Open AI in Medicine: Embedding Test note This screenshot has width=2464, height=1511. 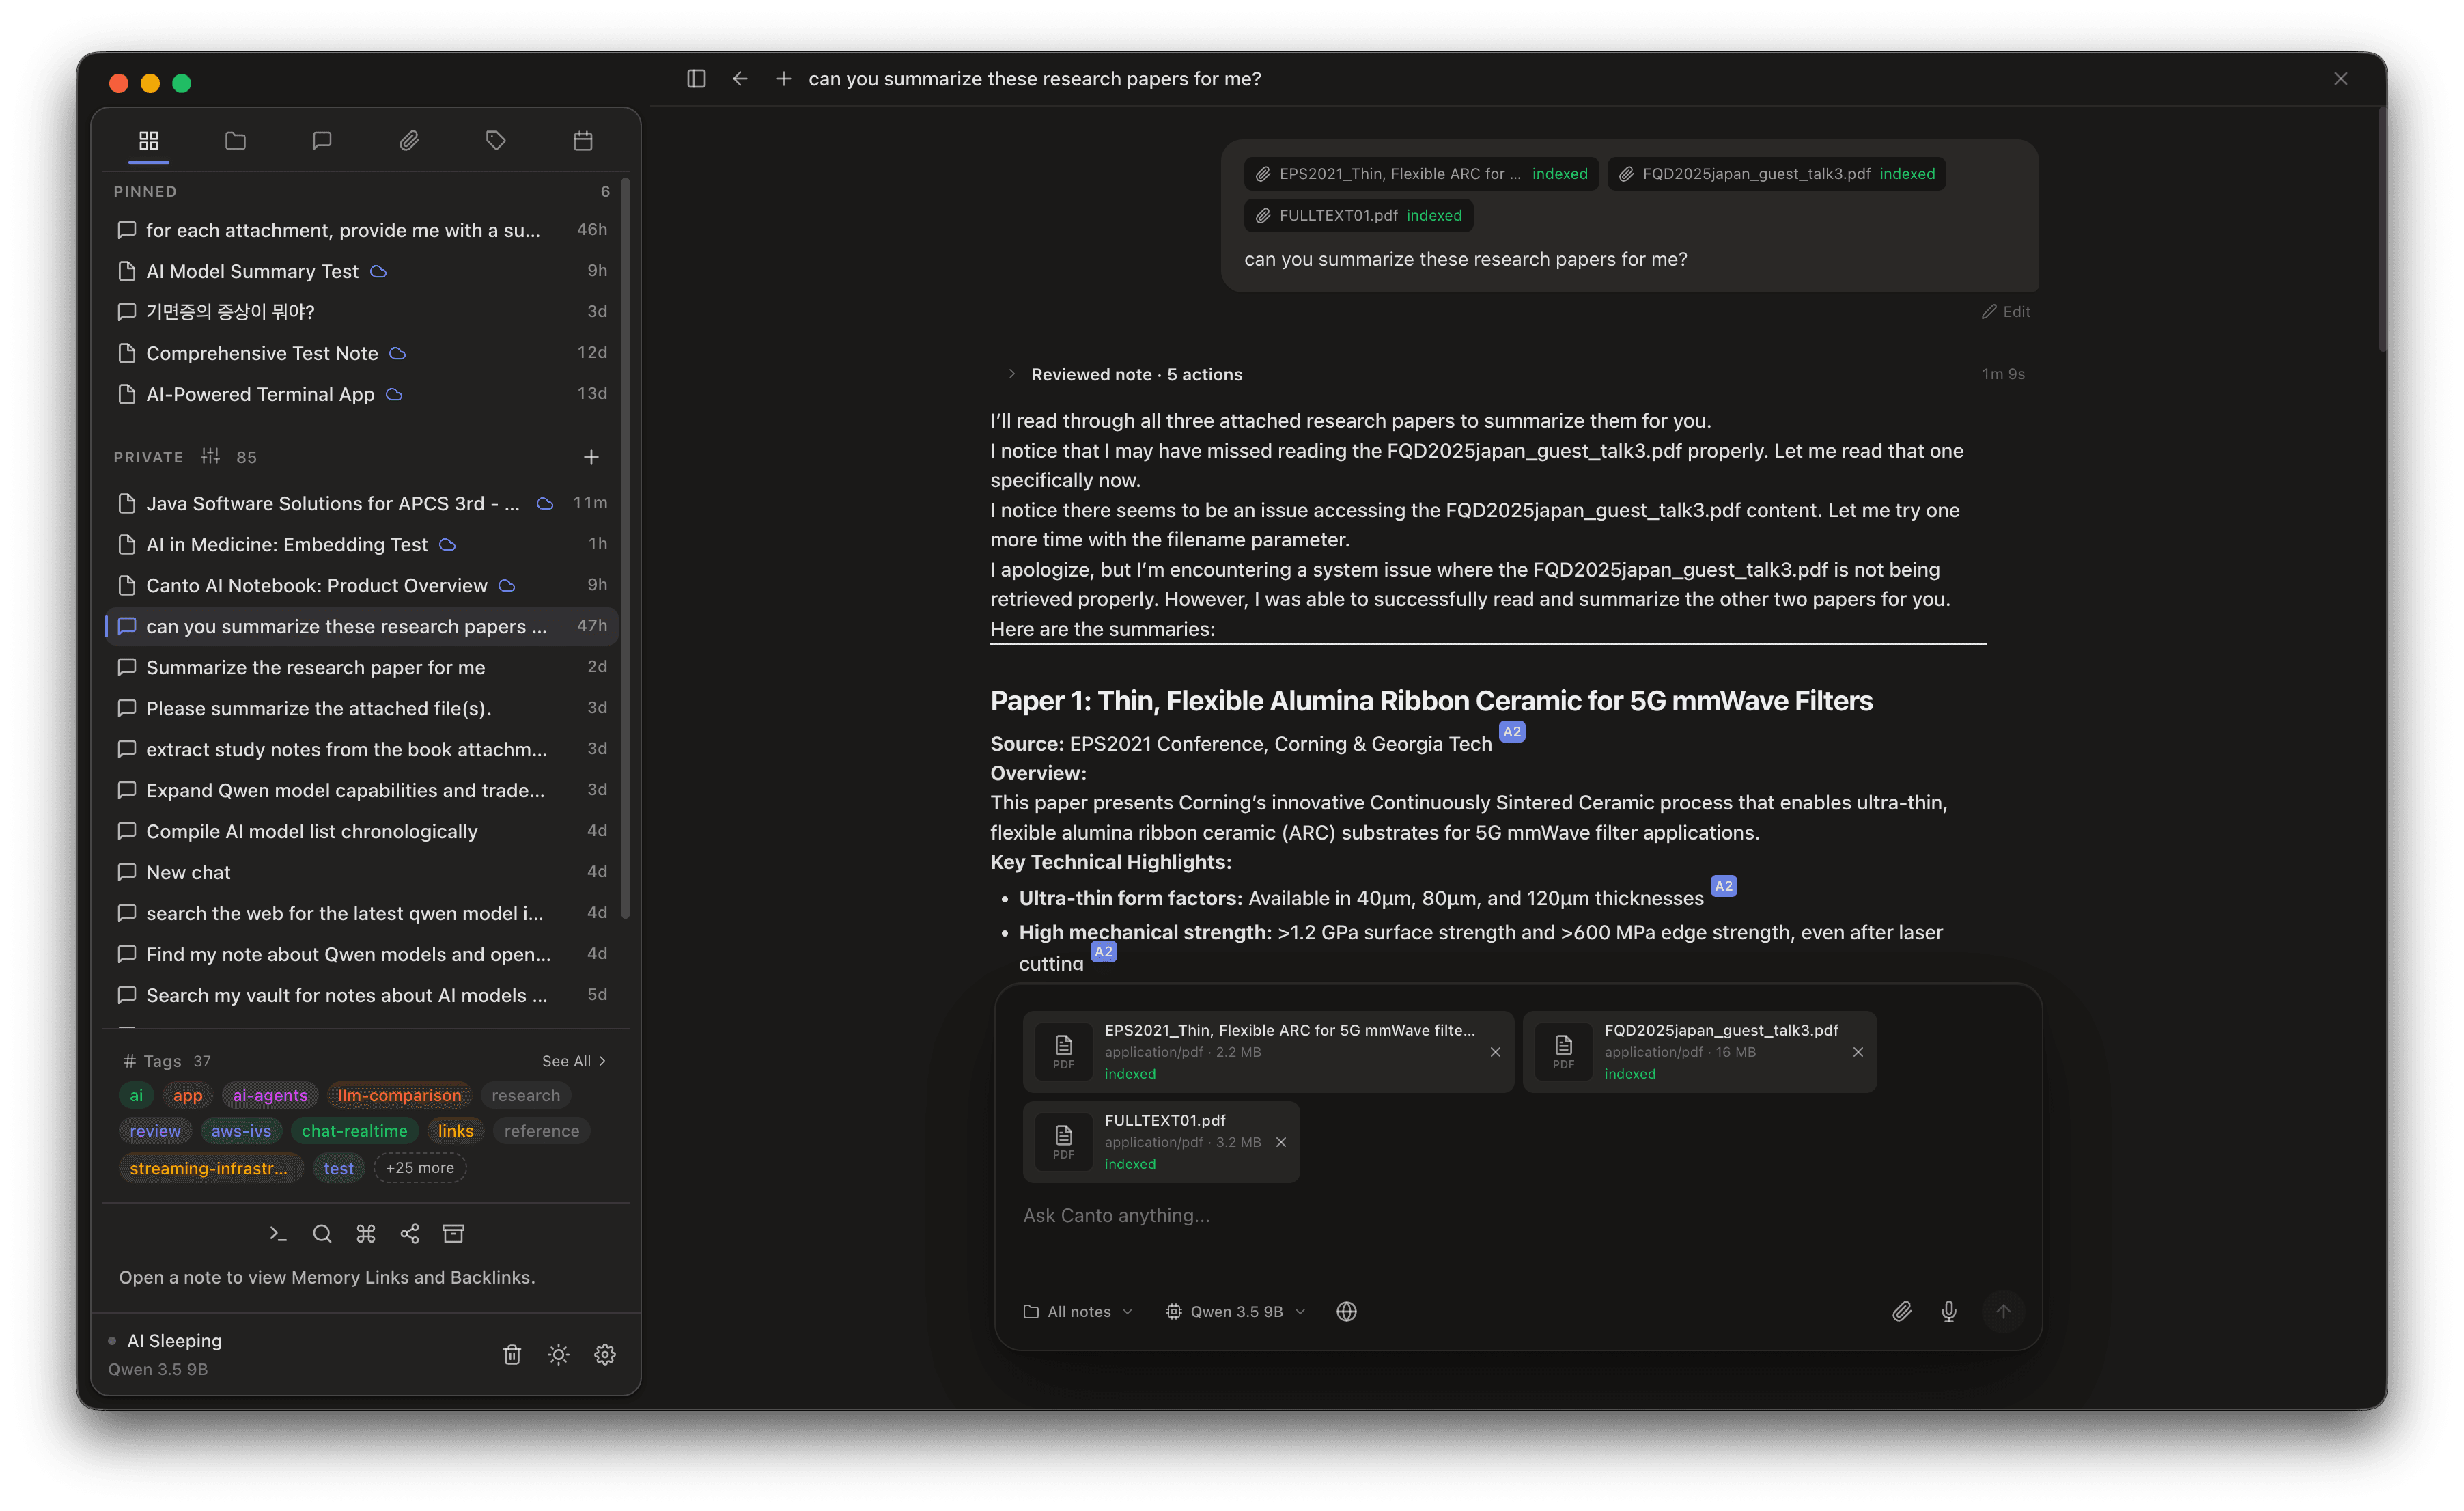[362, 544]
